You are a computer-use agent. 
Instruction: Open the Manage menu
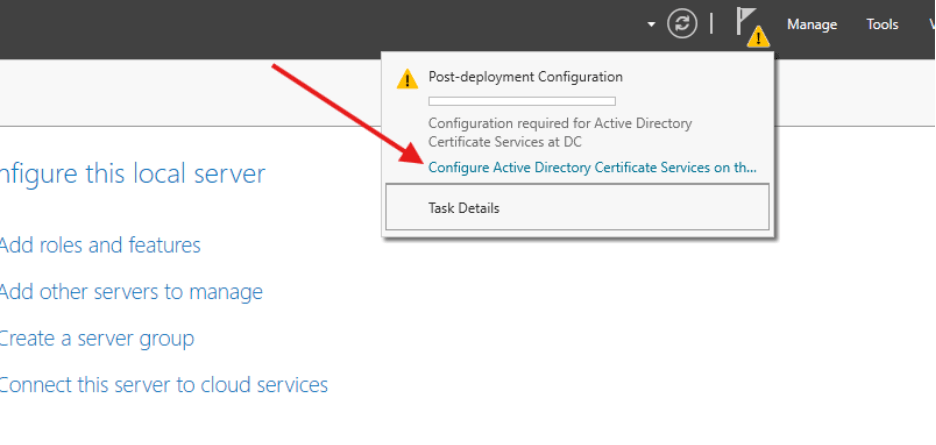pyautogui.click(x=811, y=24)
